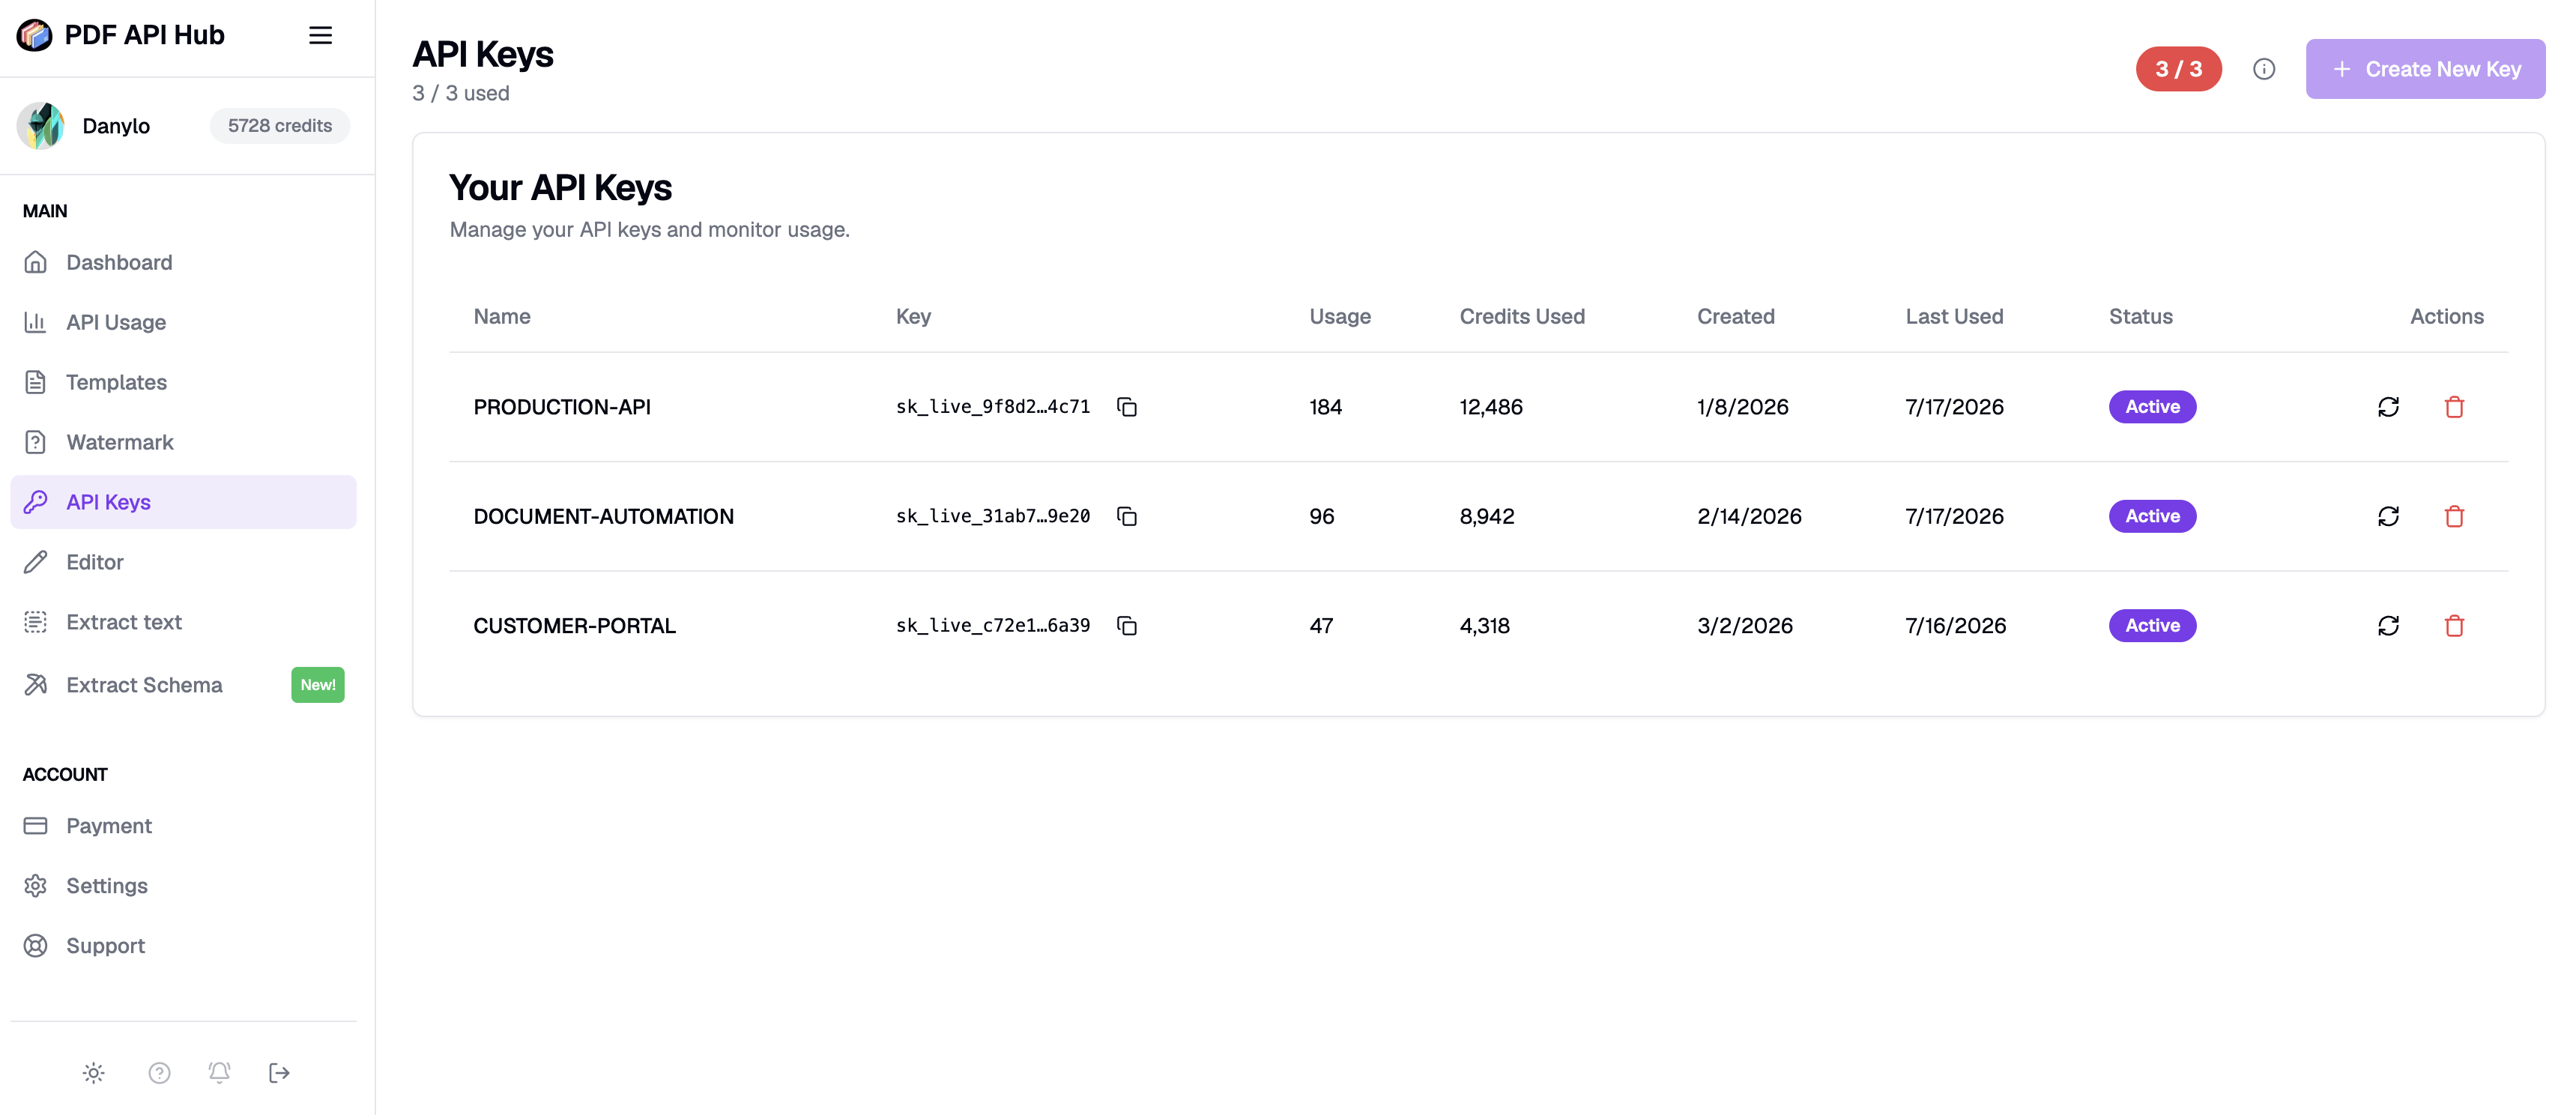The width and height of the screenshot is (2576, 1115).
Task: Select key text sk_live_c72e1…6a39
Action: (993, 626)
